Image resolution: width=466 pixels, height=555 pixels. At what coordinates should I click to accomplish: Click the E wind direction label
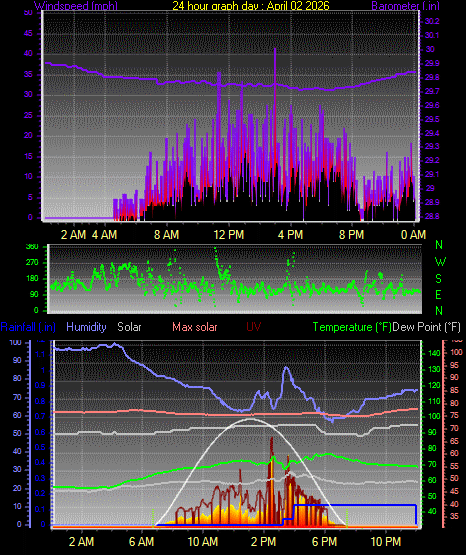click(439, 294)
